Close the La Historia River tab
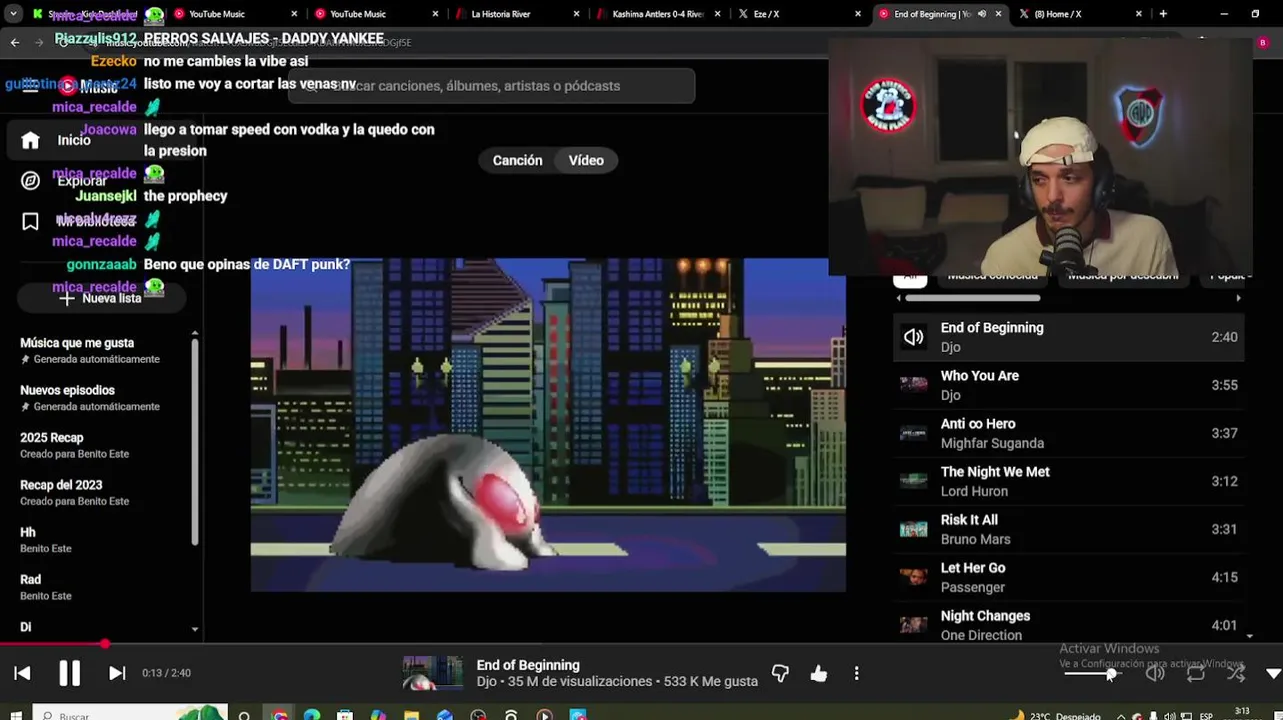 tap(577, 14)
